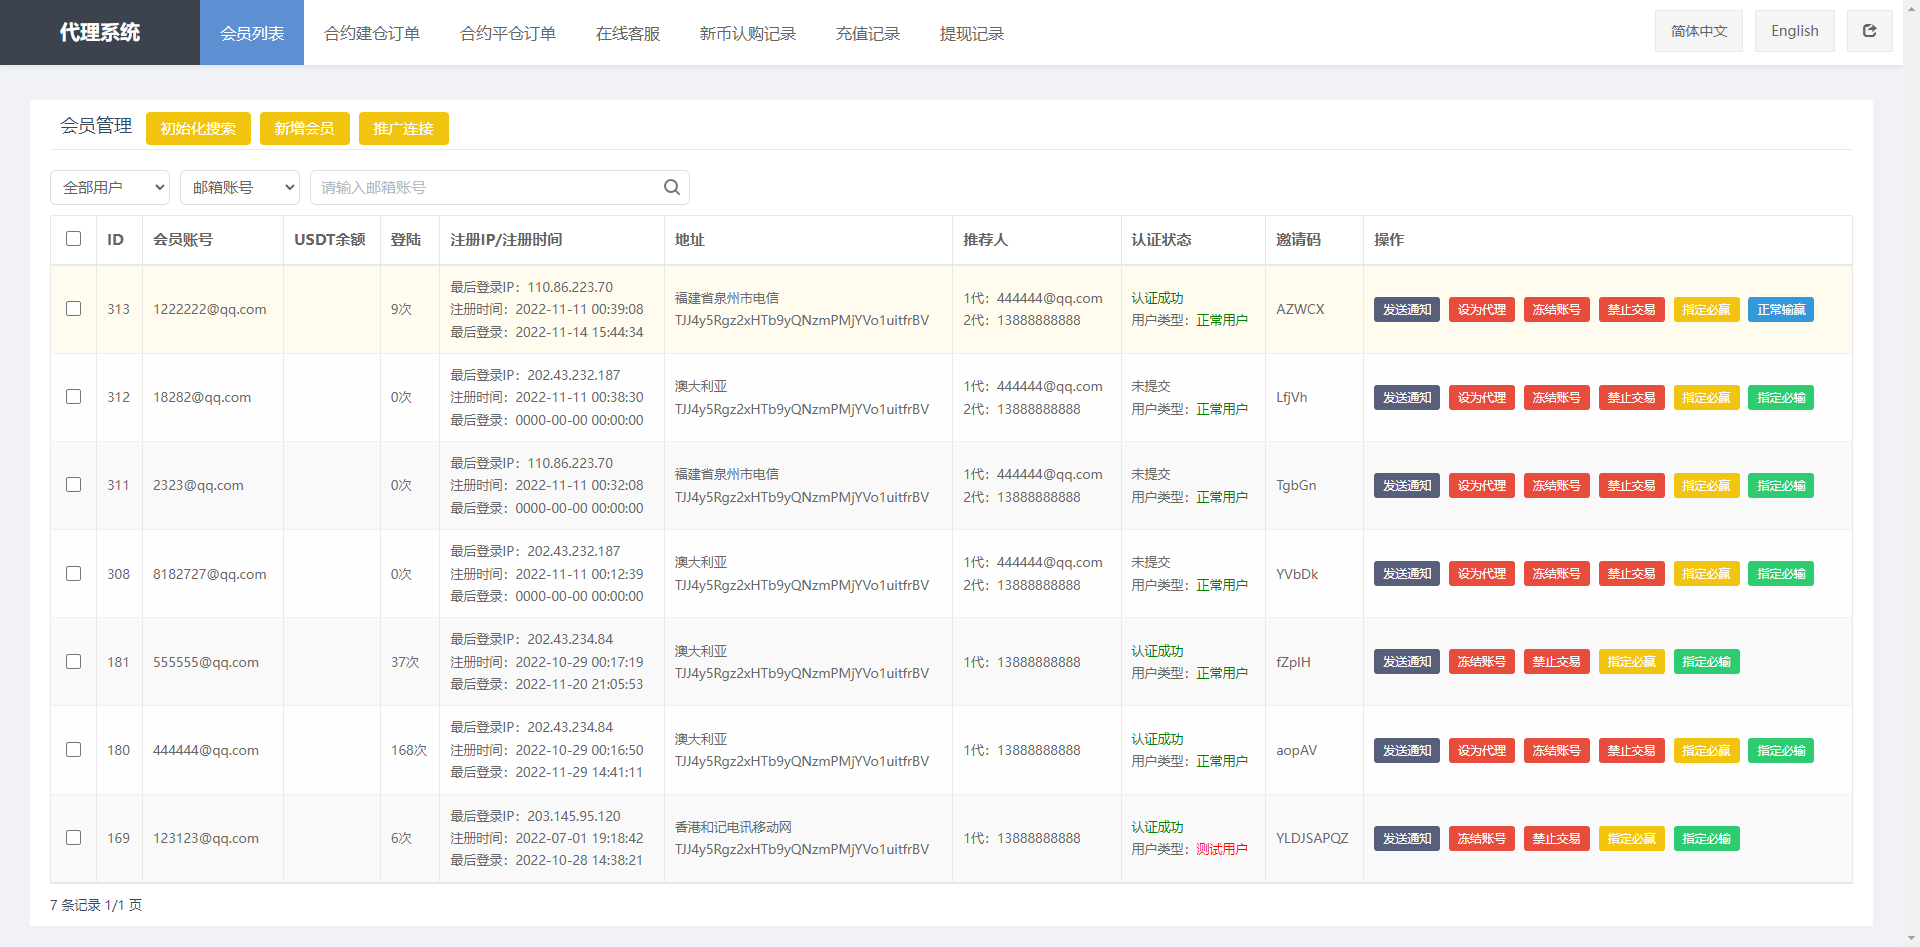Open the 全部用户 user filter dropdown
This screenshot has width=1920, height=947.
coord(110,187)
